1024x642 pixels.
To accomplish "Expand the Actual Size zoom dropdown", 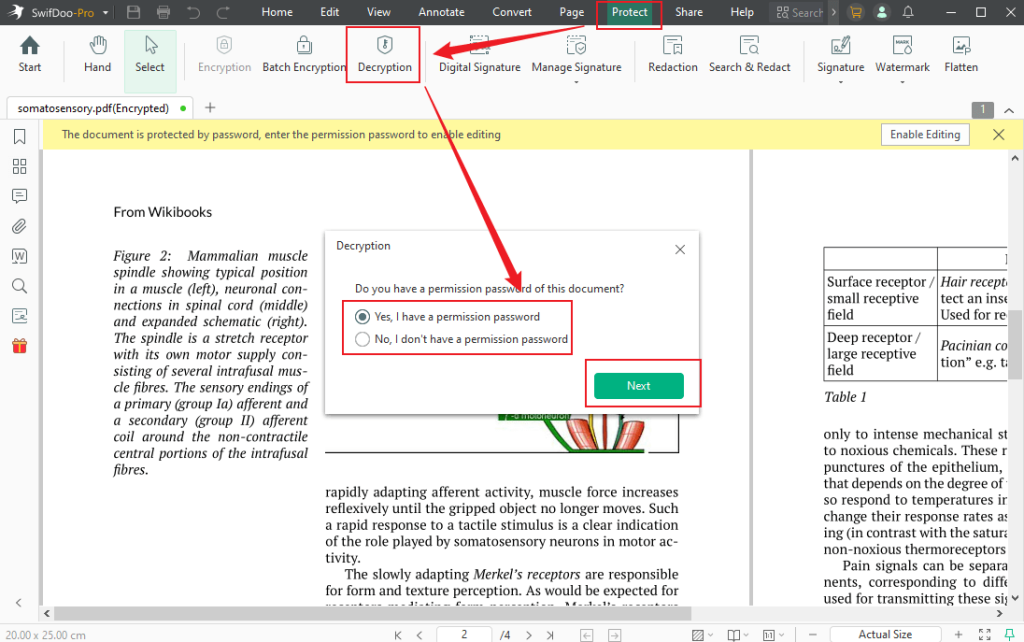I will tap(884, 633).
